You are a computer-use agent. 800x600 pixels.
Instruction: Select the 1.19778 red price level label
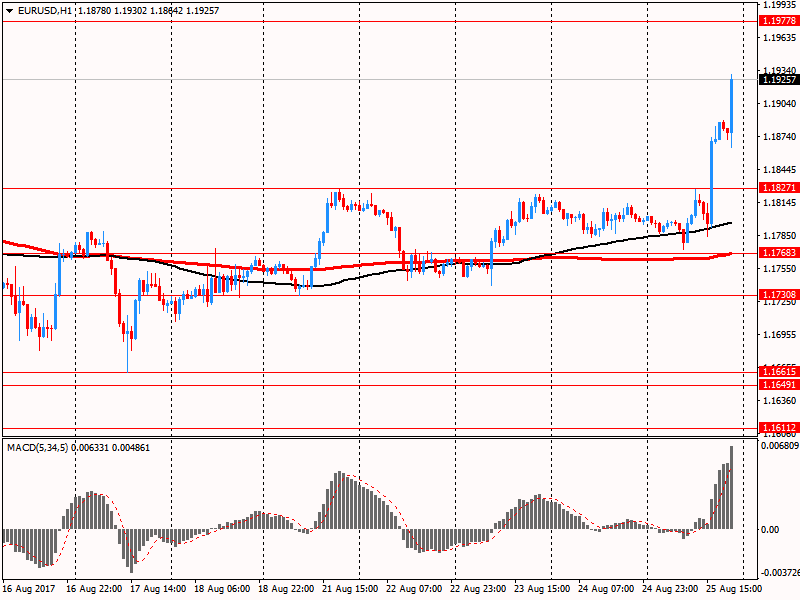pos(779,21)
